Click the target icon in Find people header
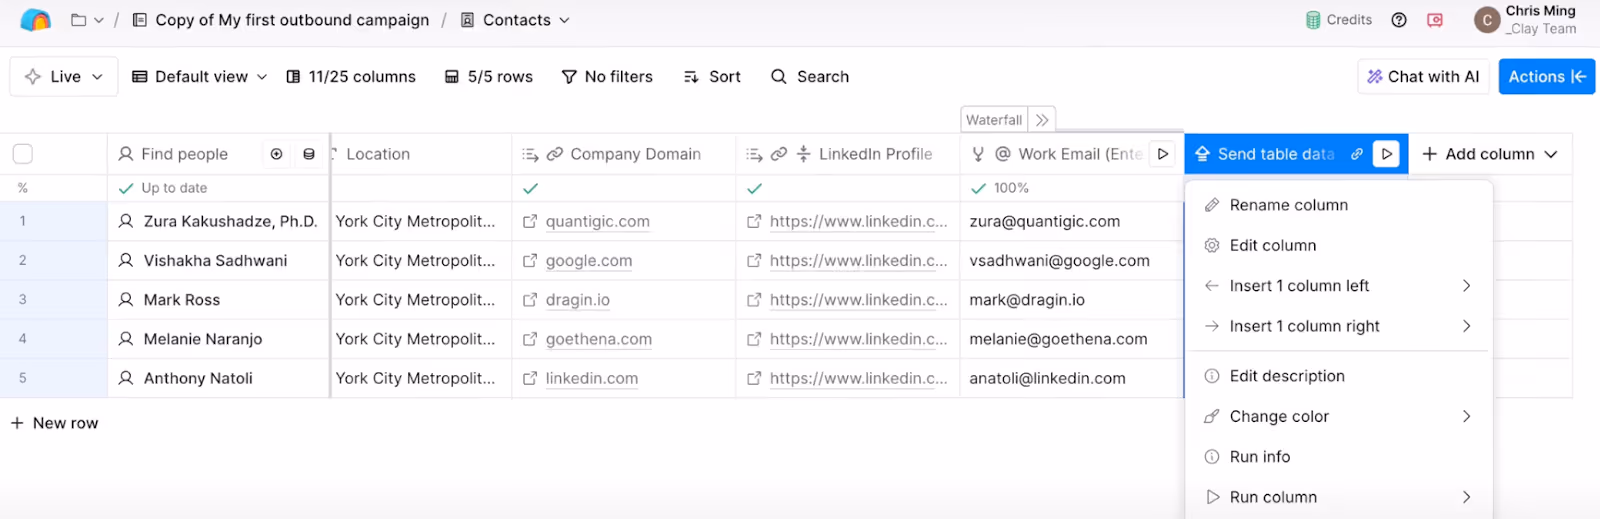Screen dimensions: 1600x519 (277, 154)
